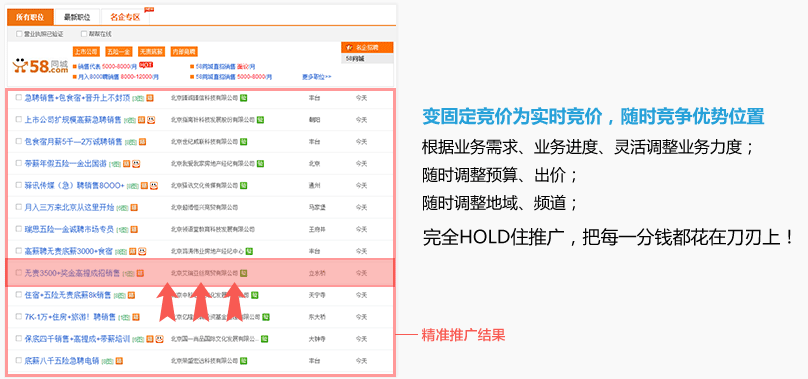The image size is (808, 379).
Task: Switch to the 最新职位 tab
Action: [x=77, y=17]
